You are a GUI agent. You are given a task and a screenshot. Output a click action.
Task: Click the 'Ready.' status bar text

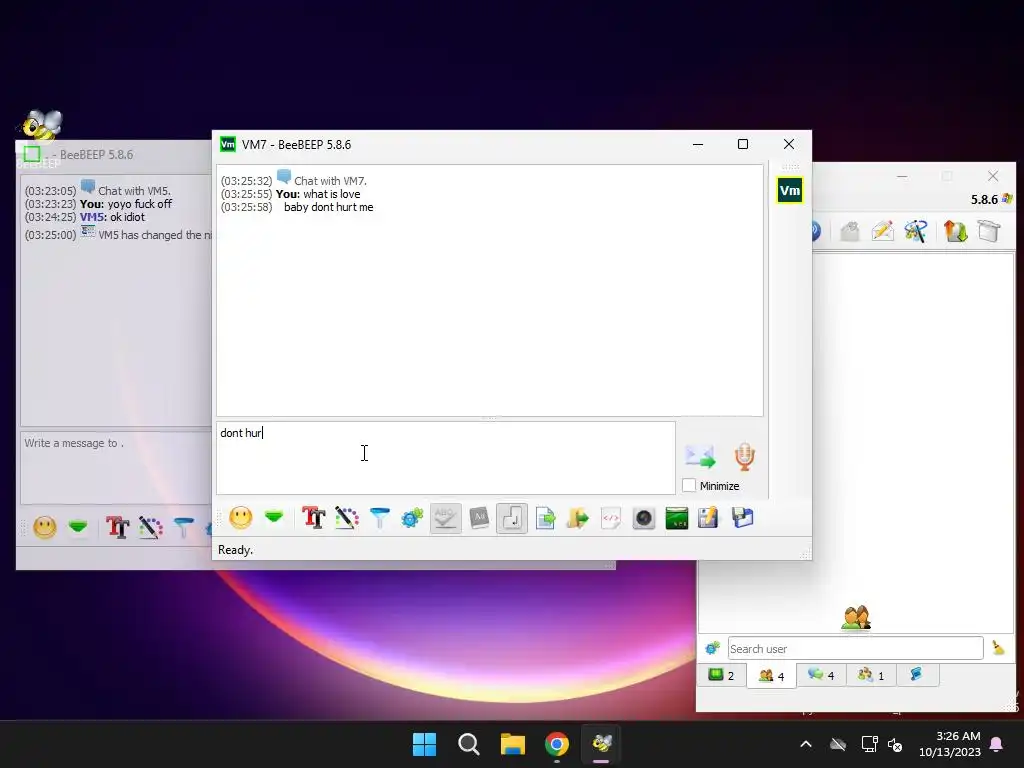[235, 550]
